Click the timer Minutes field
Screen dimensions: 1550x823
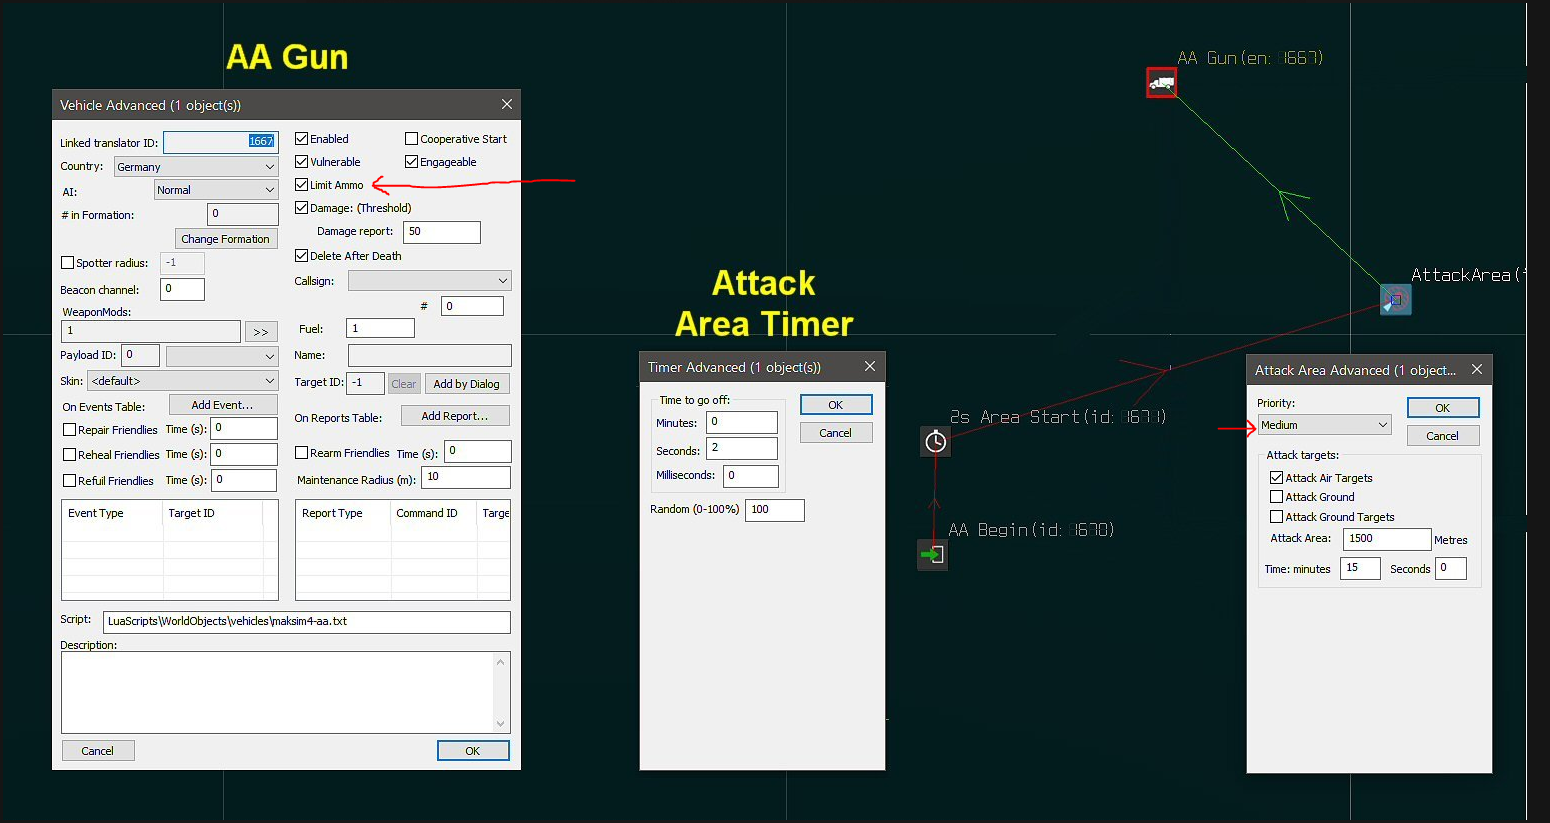[x=742, y=422]
